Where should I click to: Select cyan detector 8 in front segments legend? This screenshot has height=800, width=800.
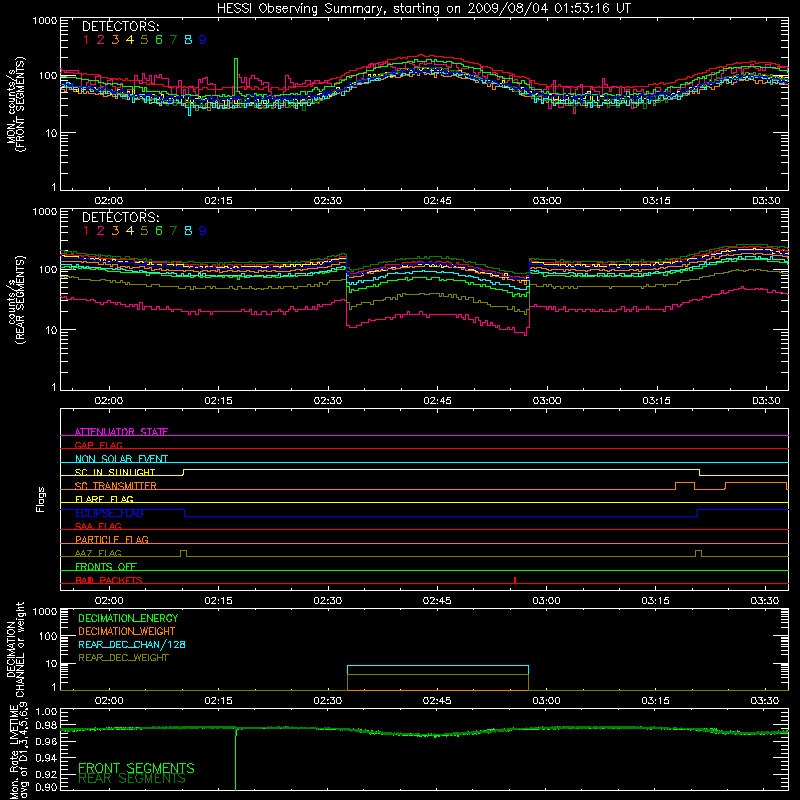pos(188,40)
